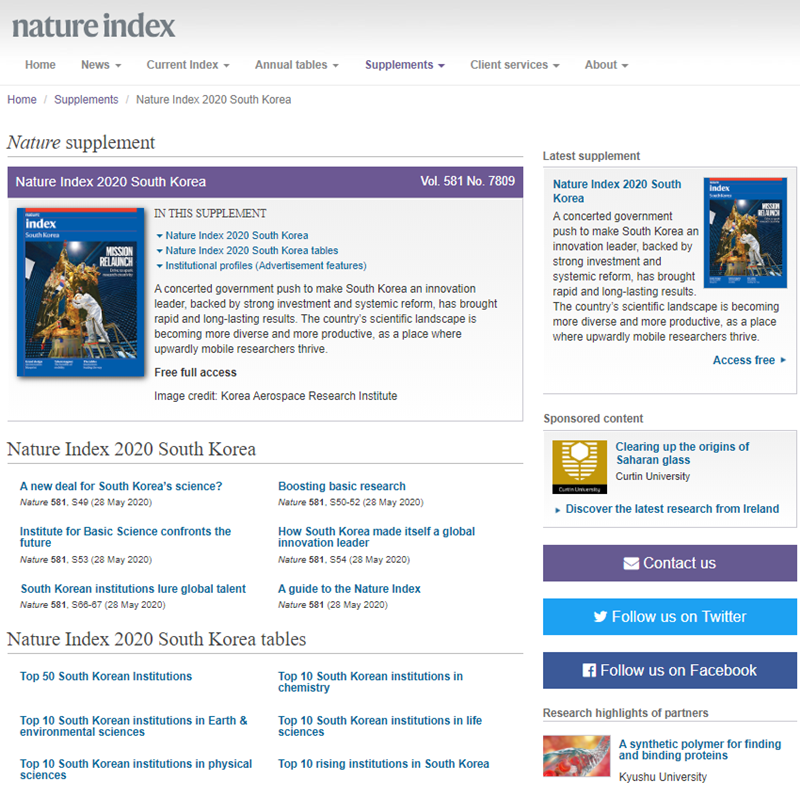
Task: Open 'Institute for Basic Science confronts the future'
Action: pyautogui.click(x=126, y=537)
